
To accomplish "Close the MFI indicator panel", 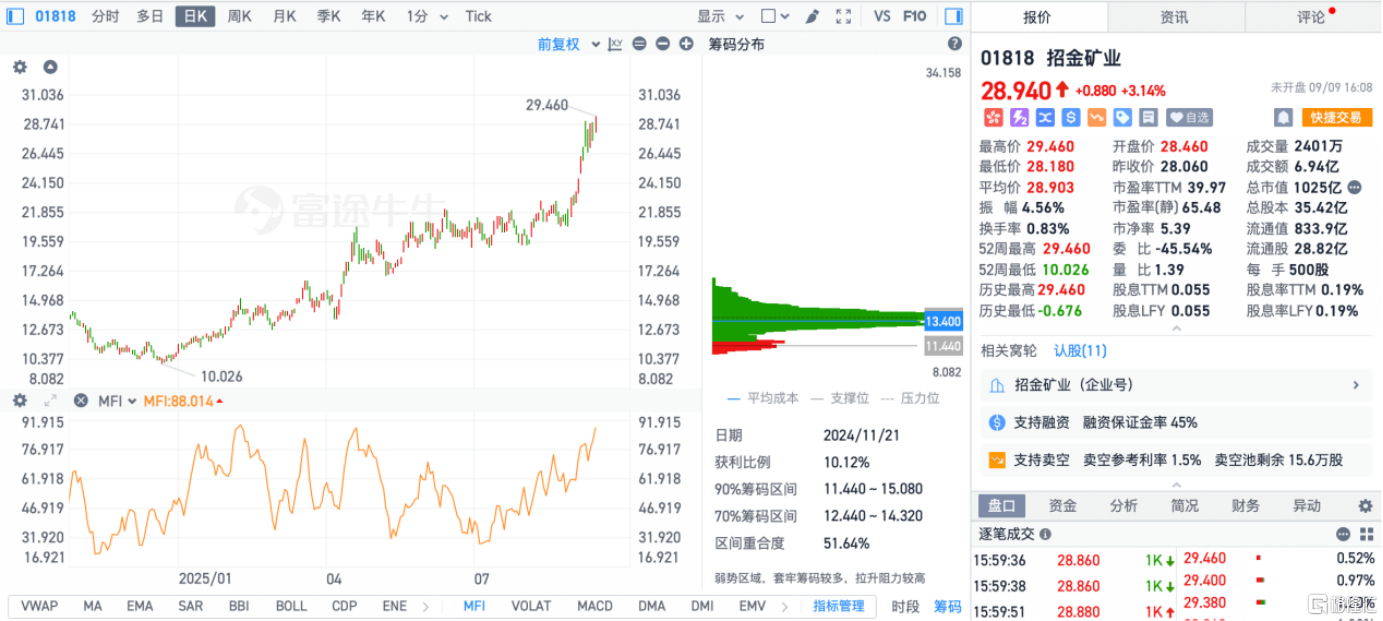I will click(80, 400).
